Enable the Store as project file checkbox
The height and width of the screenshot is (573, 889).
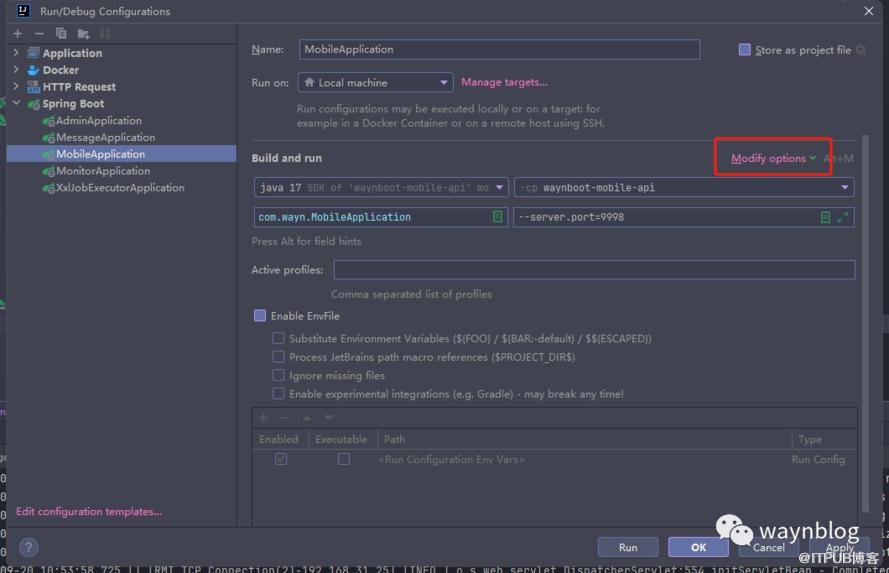point(744,50)
